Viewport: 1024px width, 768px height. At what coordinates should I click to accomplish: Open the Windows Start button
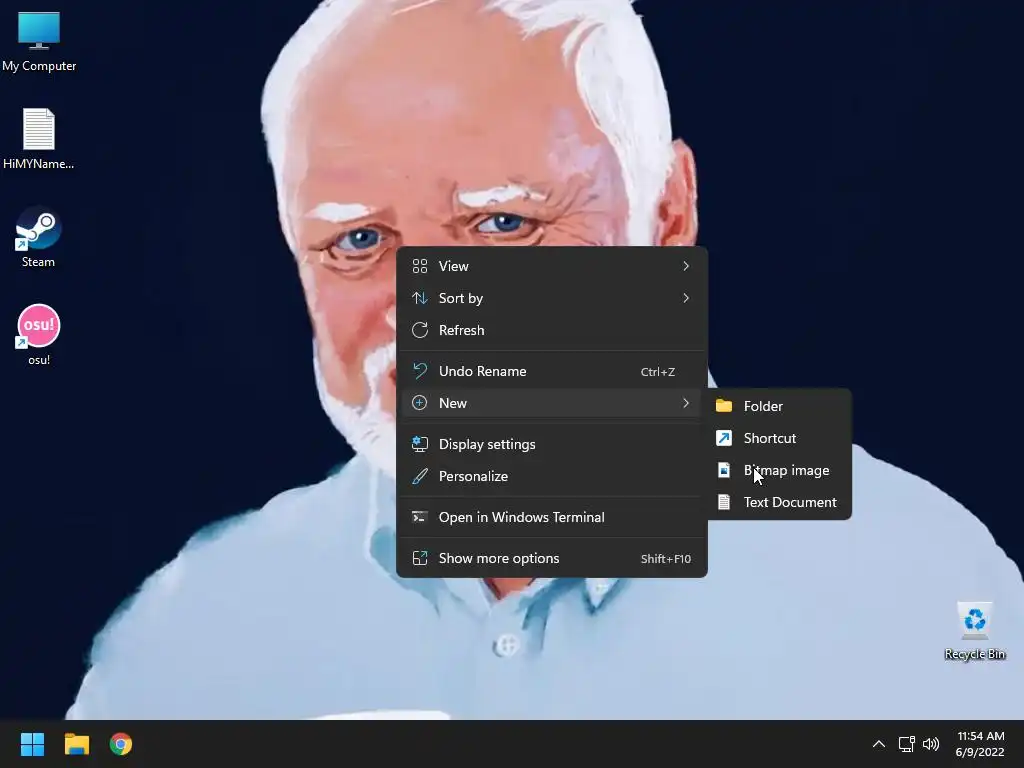tap(32, 744)
